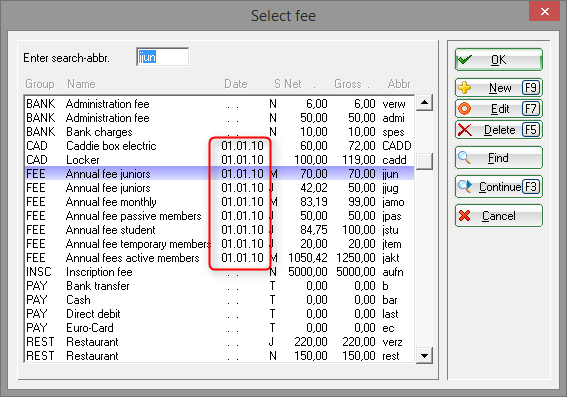This screenshot has width=567, height=397.
Task: Close the Select fee dialog
Action: (545, 11)
